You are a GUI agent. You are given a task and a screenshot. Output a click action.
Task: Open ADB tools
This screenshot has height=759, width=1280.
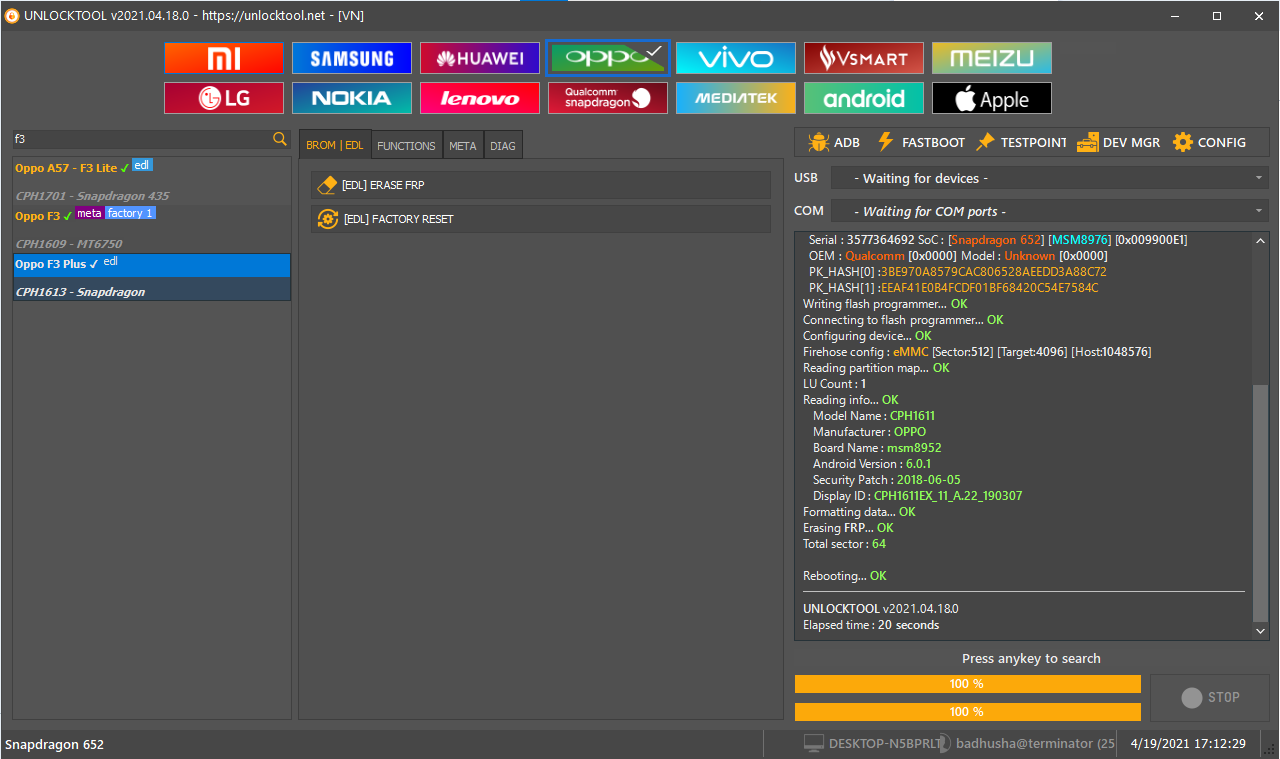(833, 142)
